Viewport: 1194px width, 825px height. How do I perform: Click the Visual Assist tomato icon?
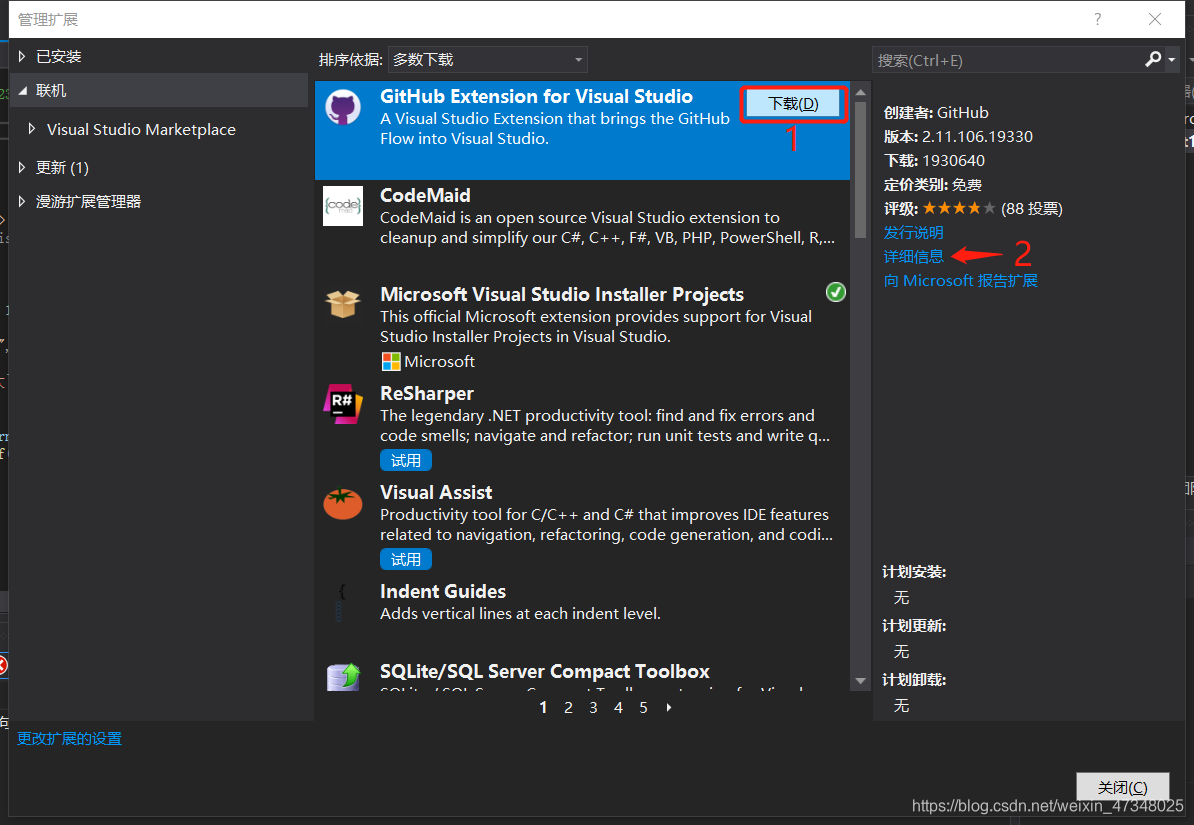click(343, 503)
